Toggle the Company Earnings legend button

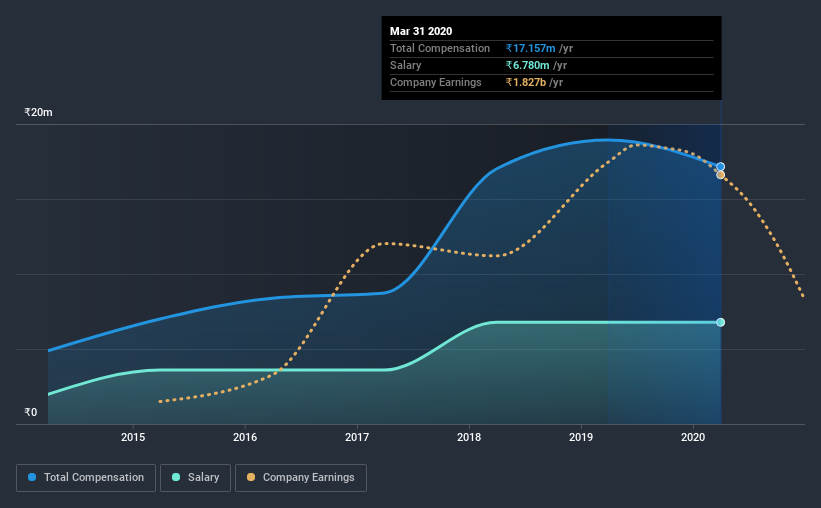pos(301,478)
